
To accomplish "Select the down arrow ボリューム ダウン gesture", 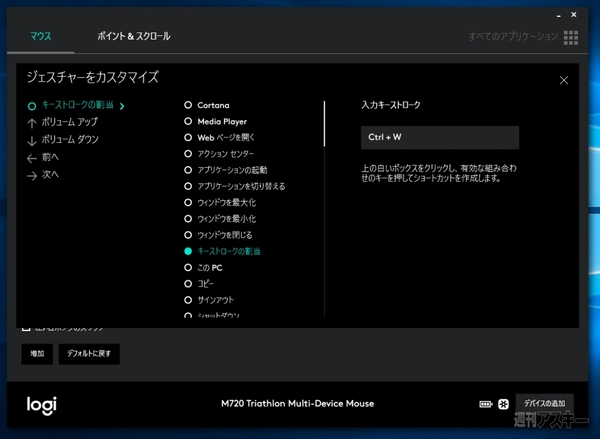I will (x=63, y=140).
